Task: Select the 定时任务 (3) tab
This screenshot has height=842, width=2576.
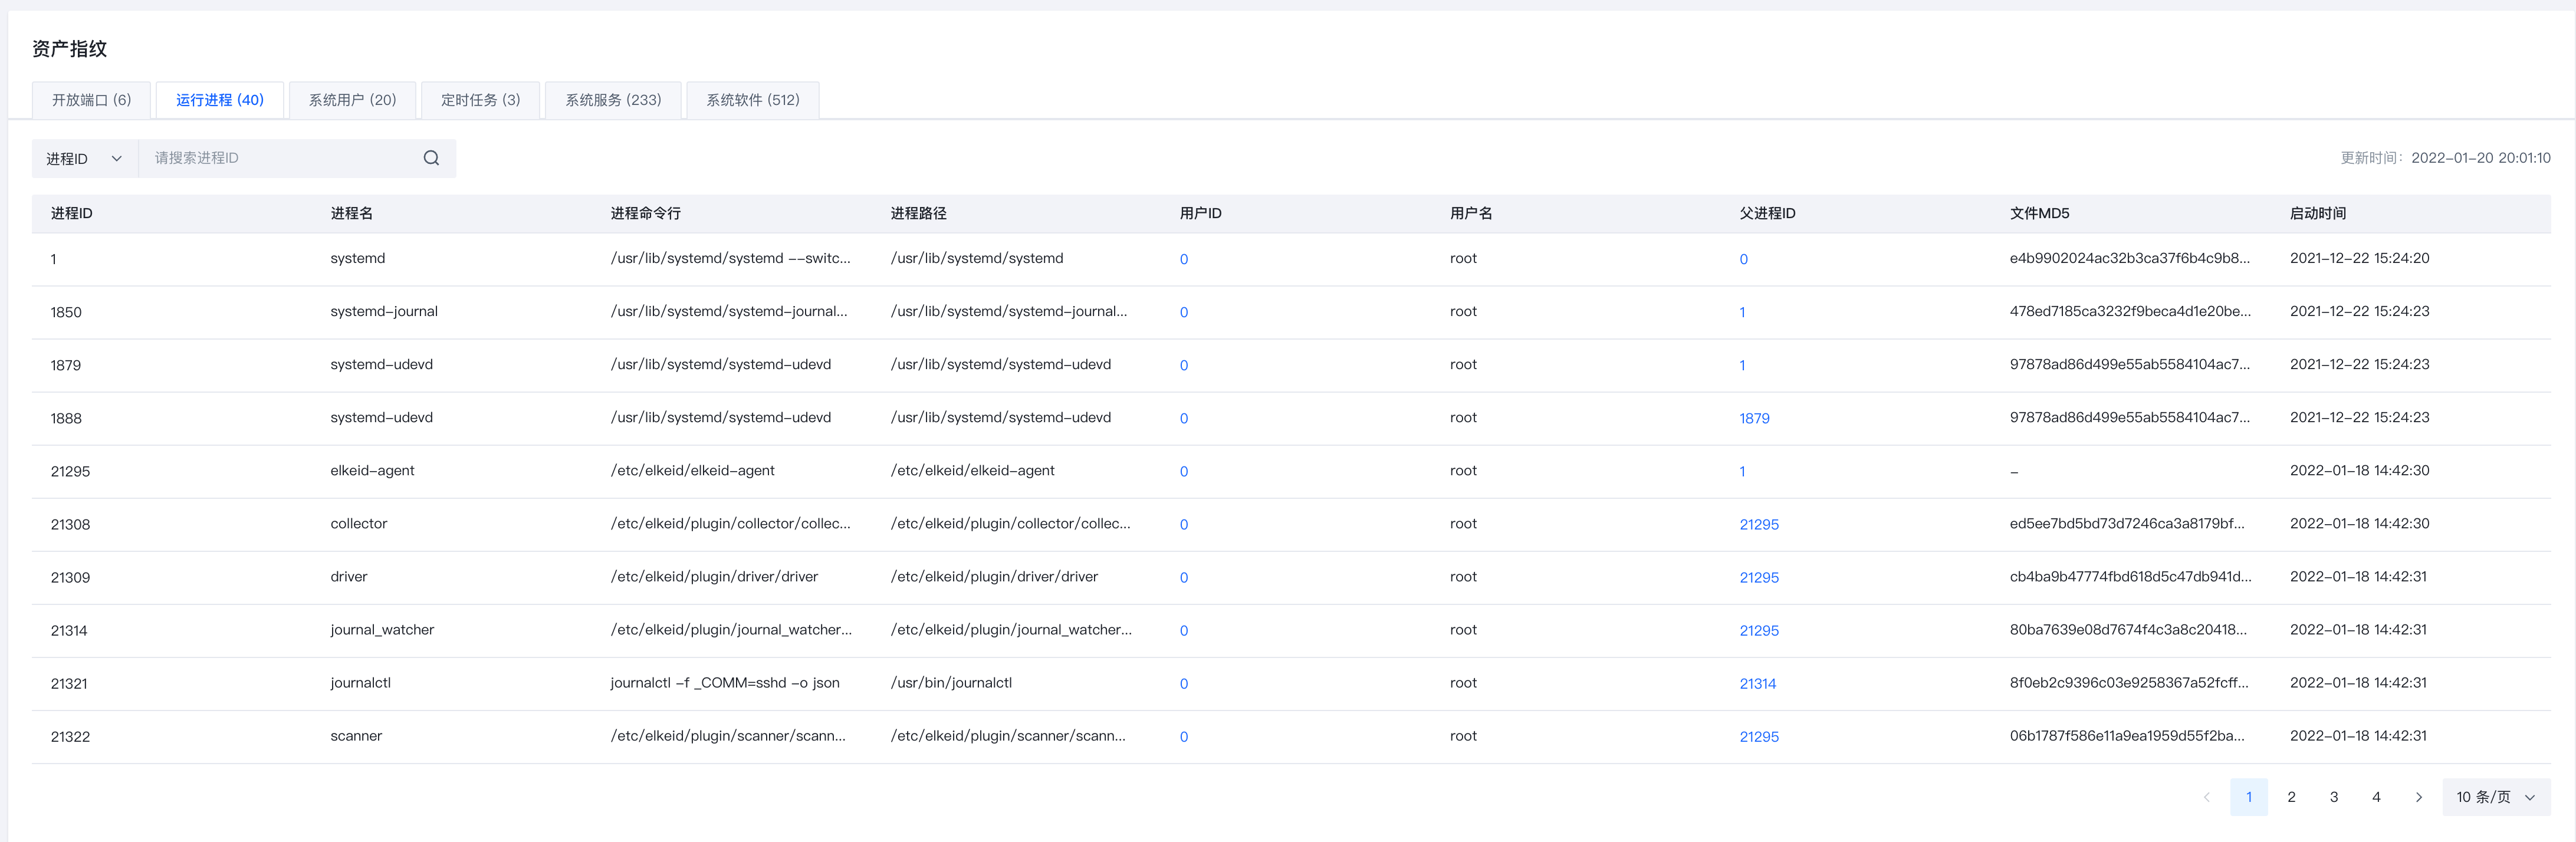Action: coord(480,100)
